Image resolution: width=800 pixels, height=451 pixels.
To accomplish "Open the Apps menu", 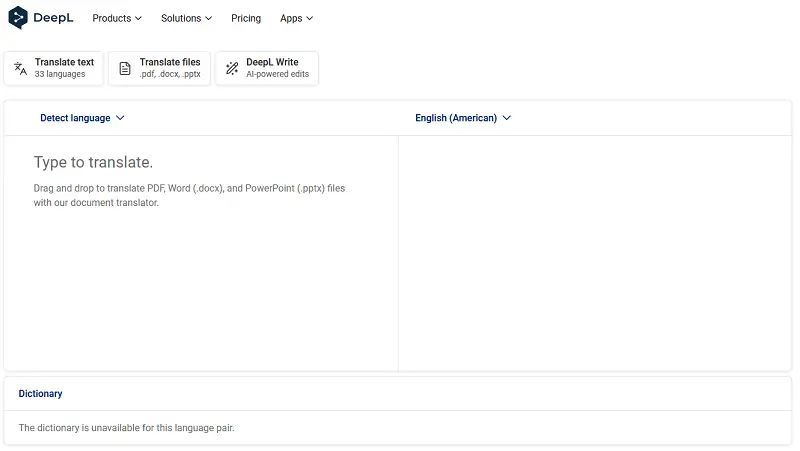I will (296, 18).
